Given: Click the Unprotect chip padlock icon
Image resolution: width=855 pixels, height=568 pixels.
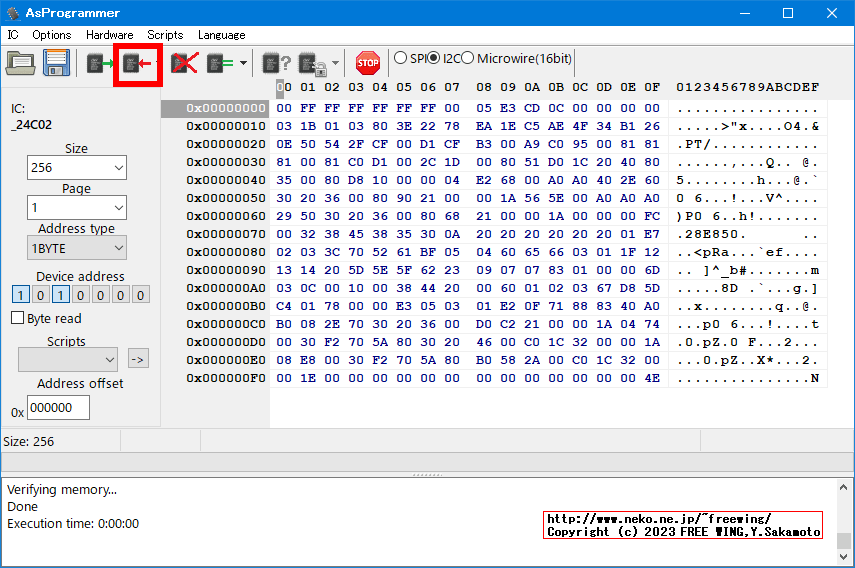Looking at the screenshot, I should click(x=311, y=64).
